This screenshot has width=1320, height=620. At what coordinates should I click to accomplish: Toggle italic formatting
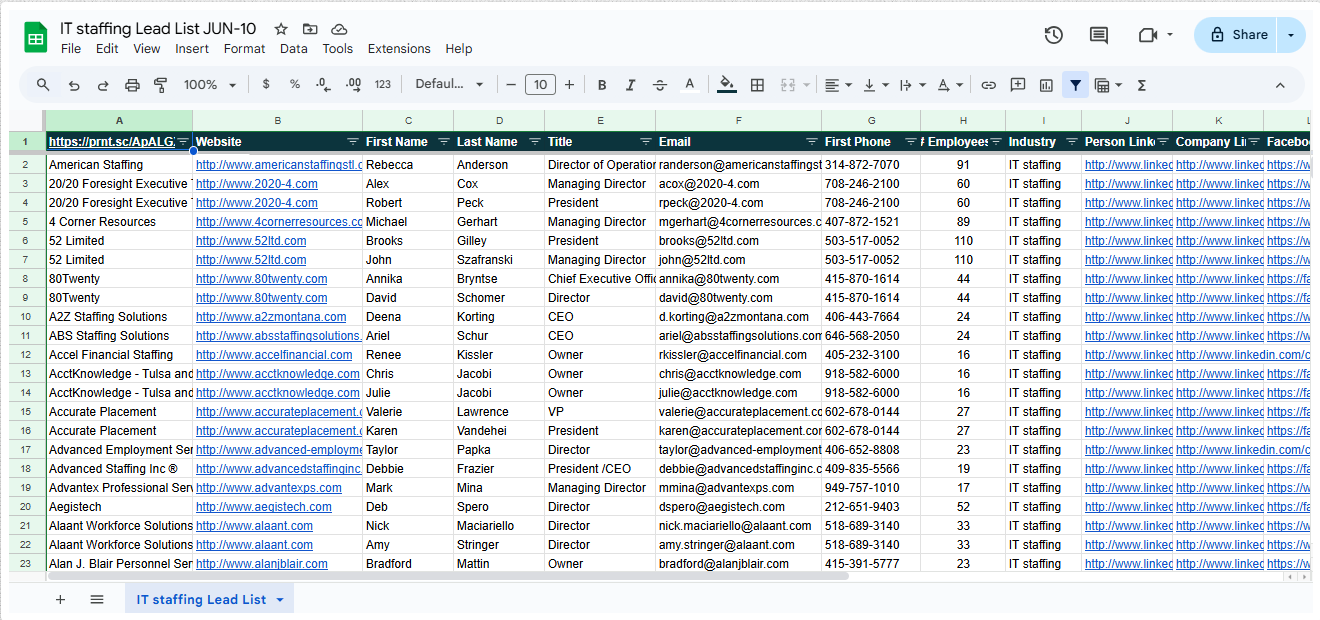631,85
